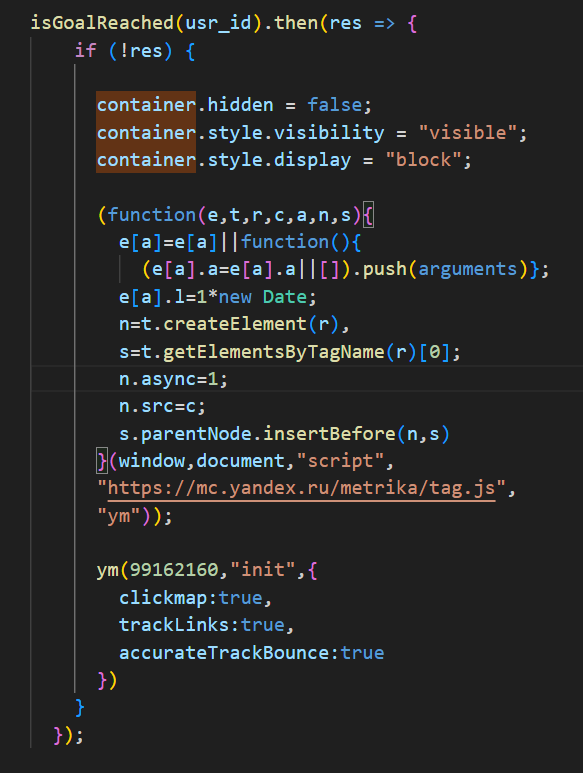This screenshot has width=583, height=773.
Task: Click the "false" value
Action: [x=335, y=105]
